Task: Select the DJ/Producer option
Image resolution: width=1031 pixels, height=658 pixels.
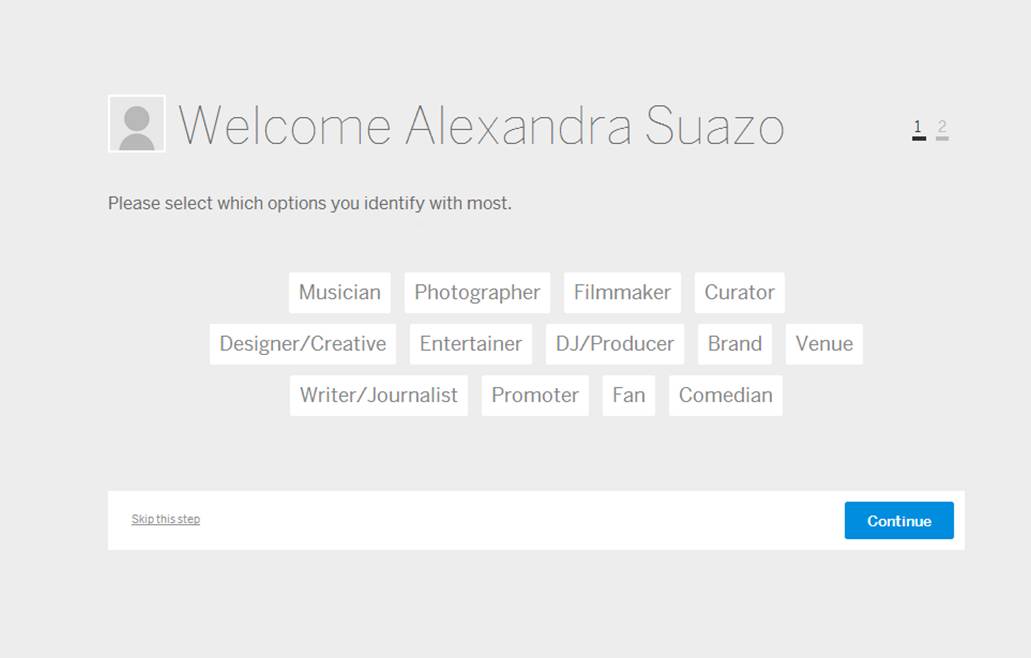Action: pos(615,344)
